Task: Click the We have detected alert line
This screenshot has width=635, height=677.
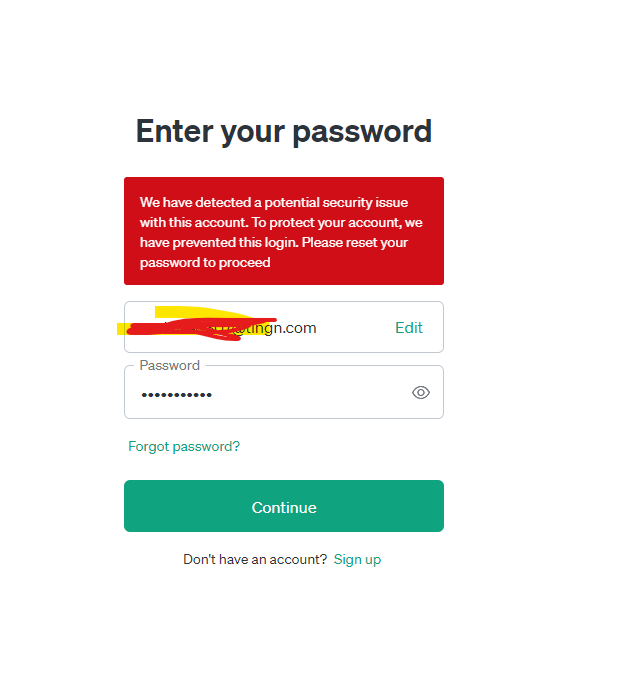Action: [274, 202]
